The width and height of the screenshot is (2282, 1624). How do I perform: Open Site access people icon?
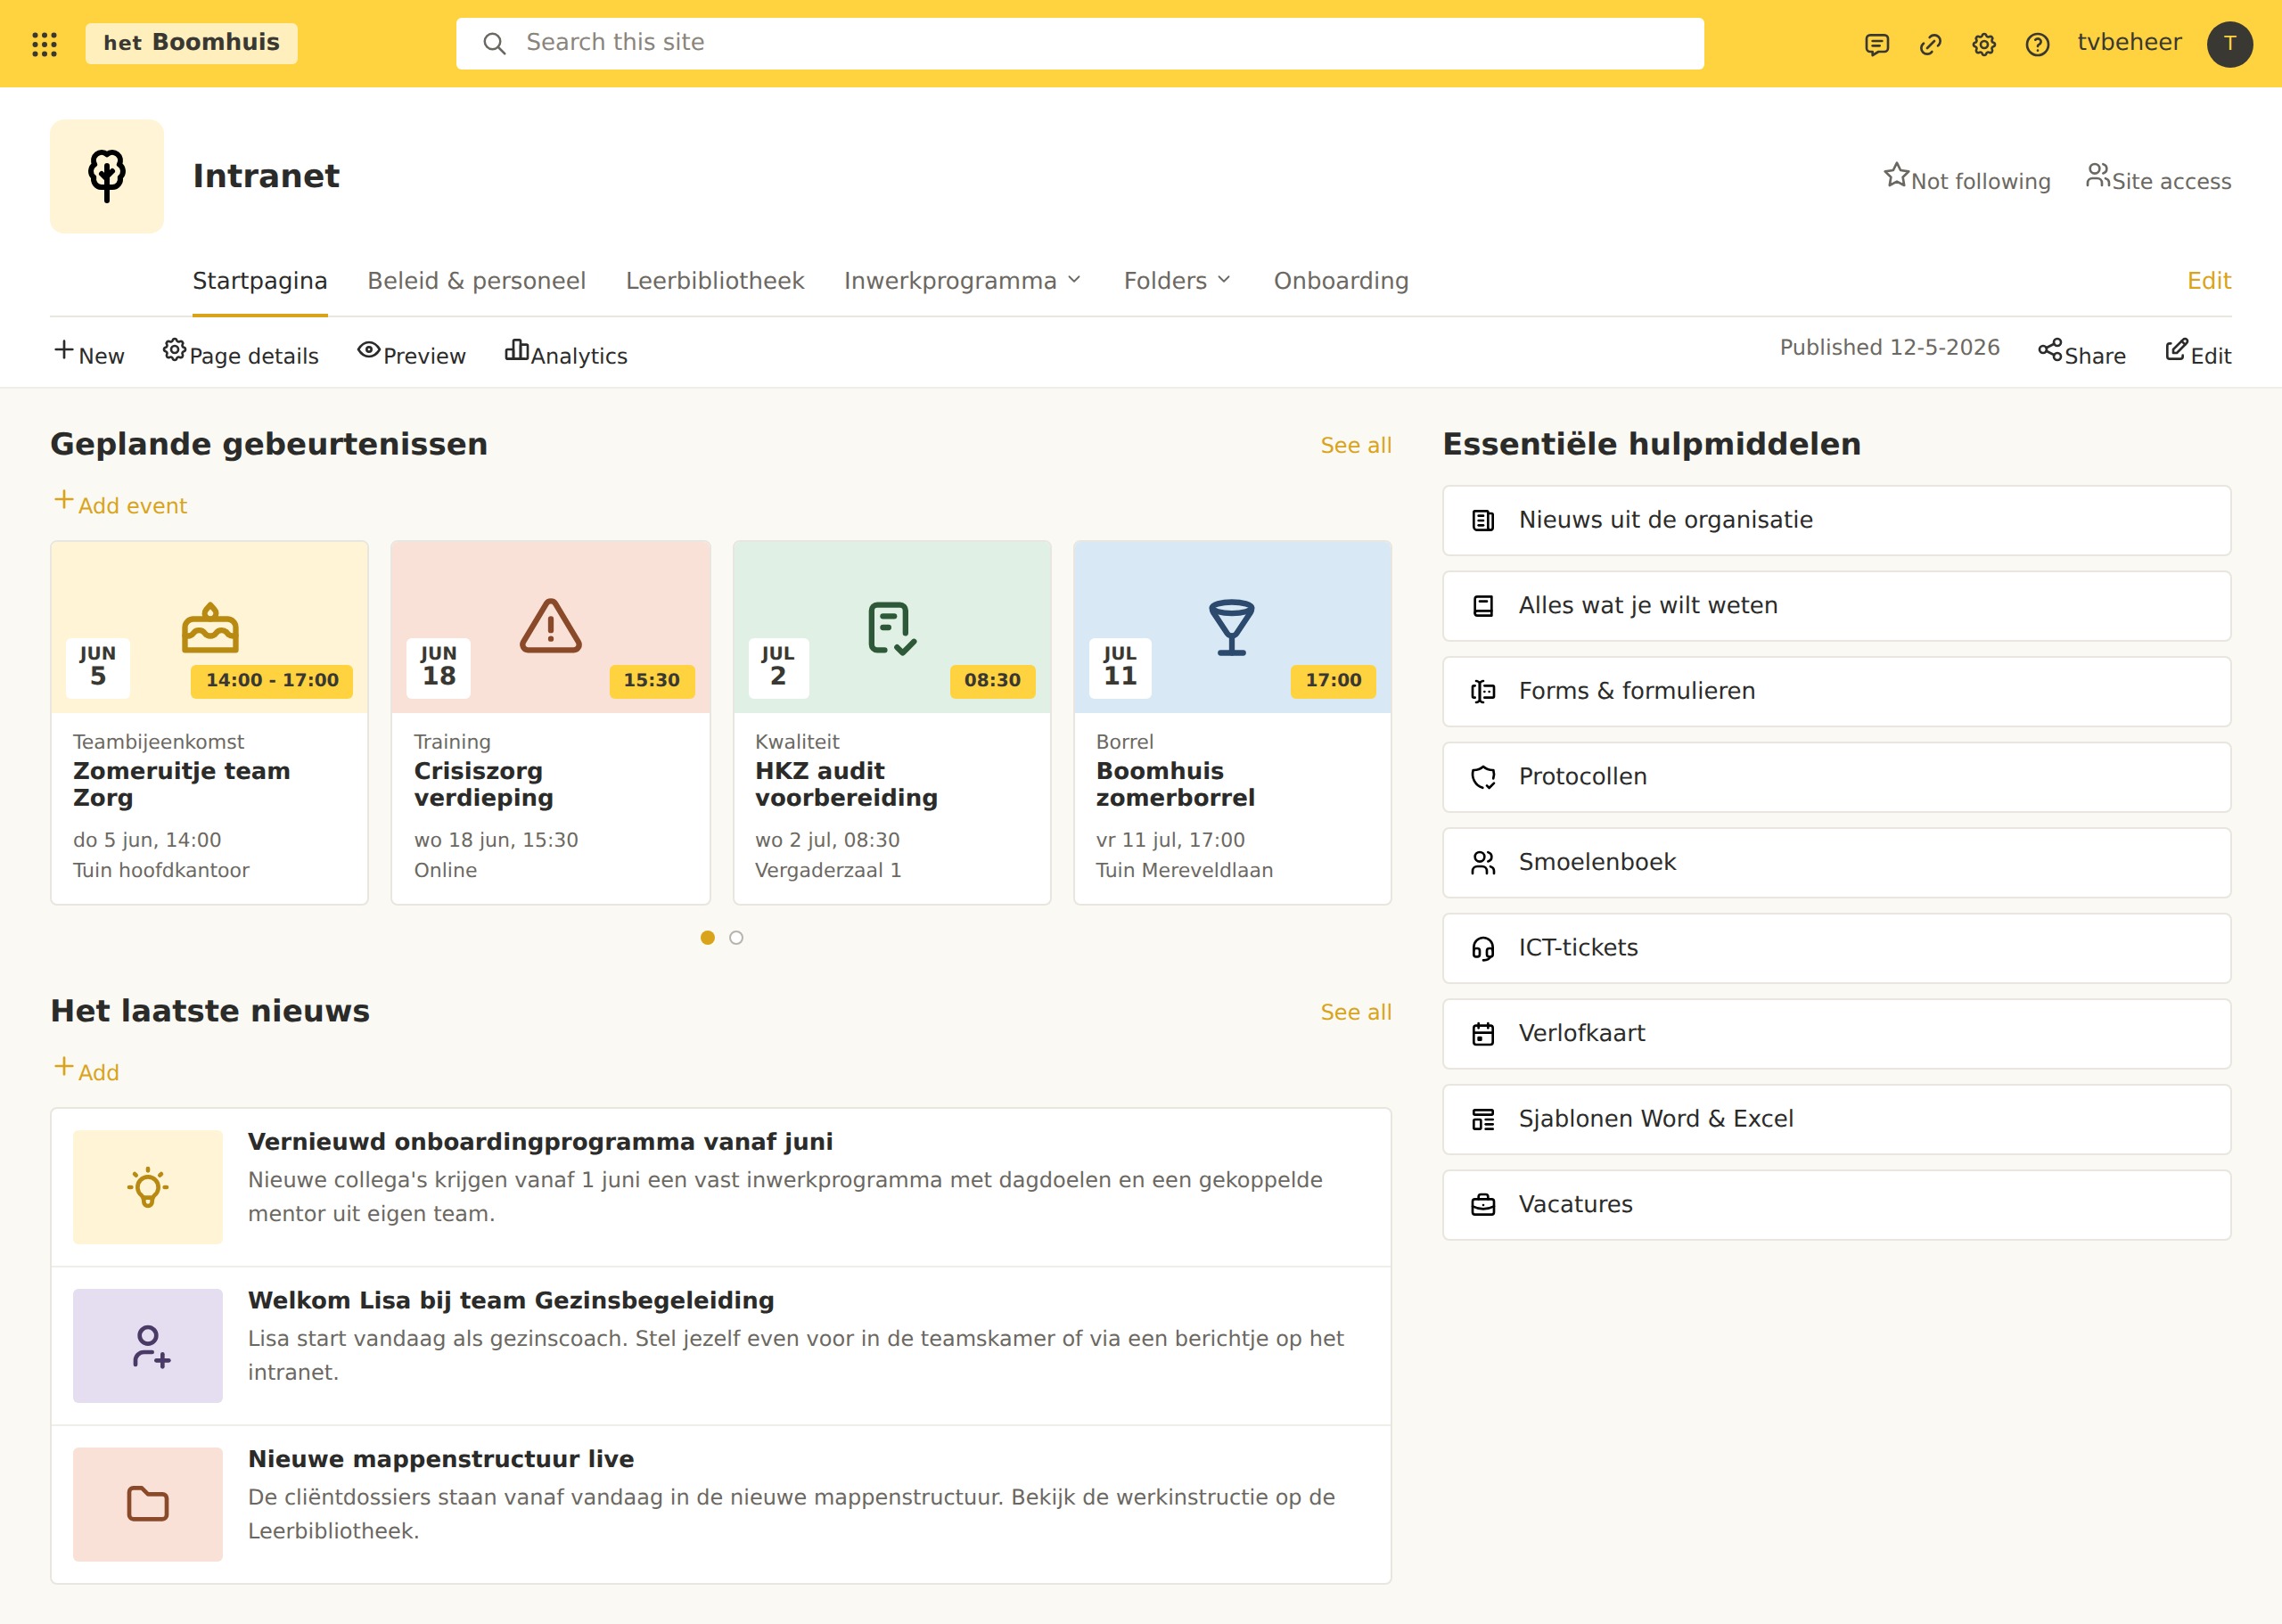coord(2097,175)
